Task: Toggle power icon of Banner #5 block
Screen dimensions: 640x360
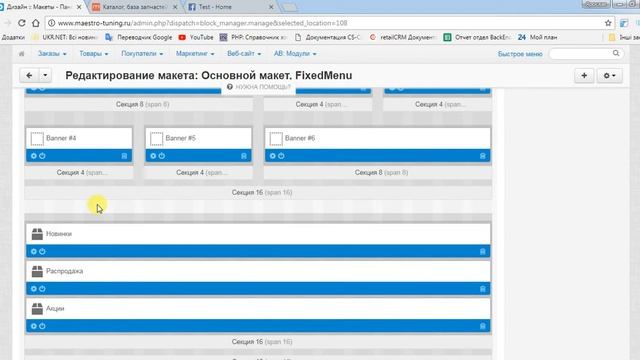Action: click(x=162, y=156)
